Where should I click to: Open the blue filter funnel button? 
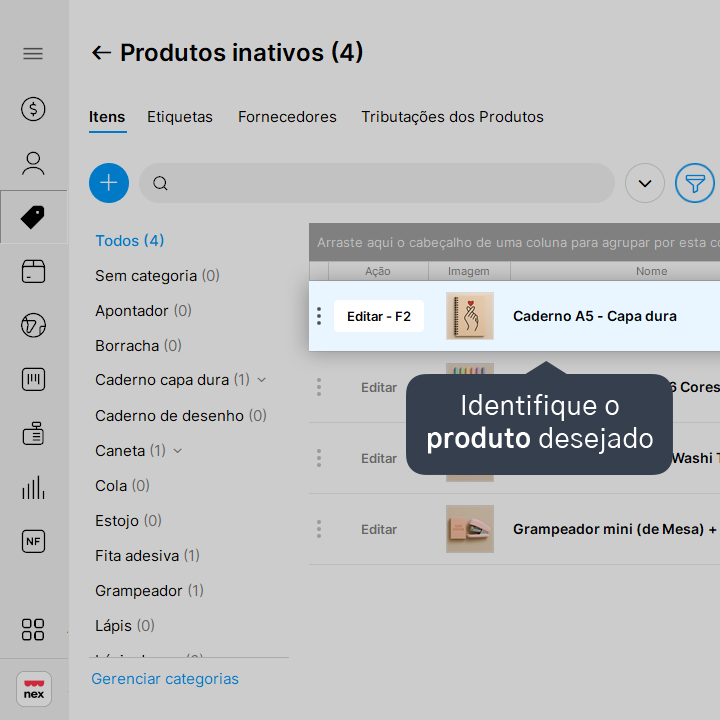(695, 183)
